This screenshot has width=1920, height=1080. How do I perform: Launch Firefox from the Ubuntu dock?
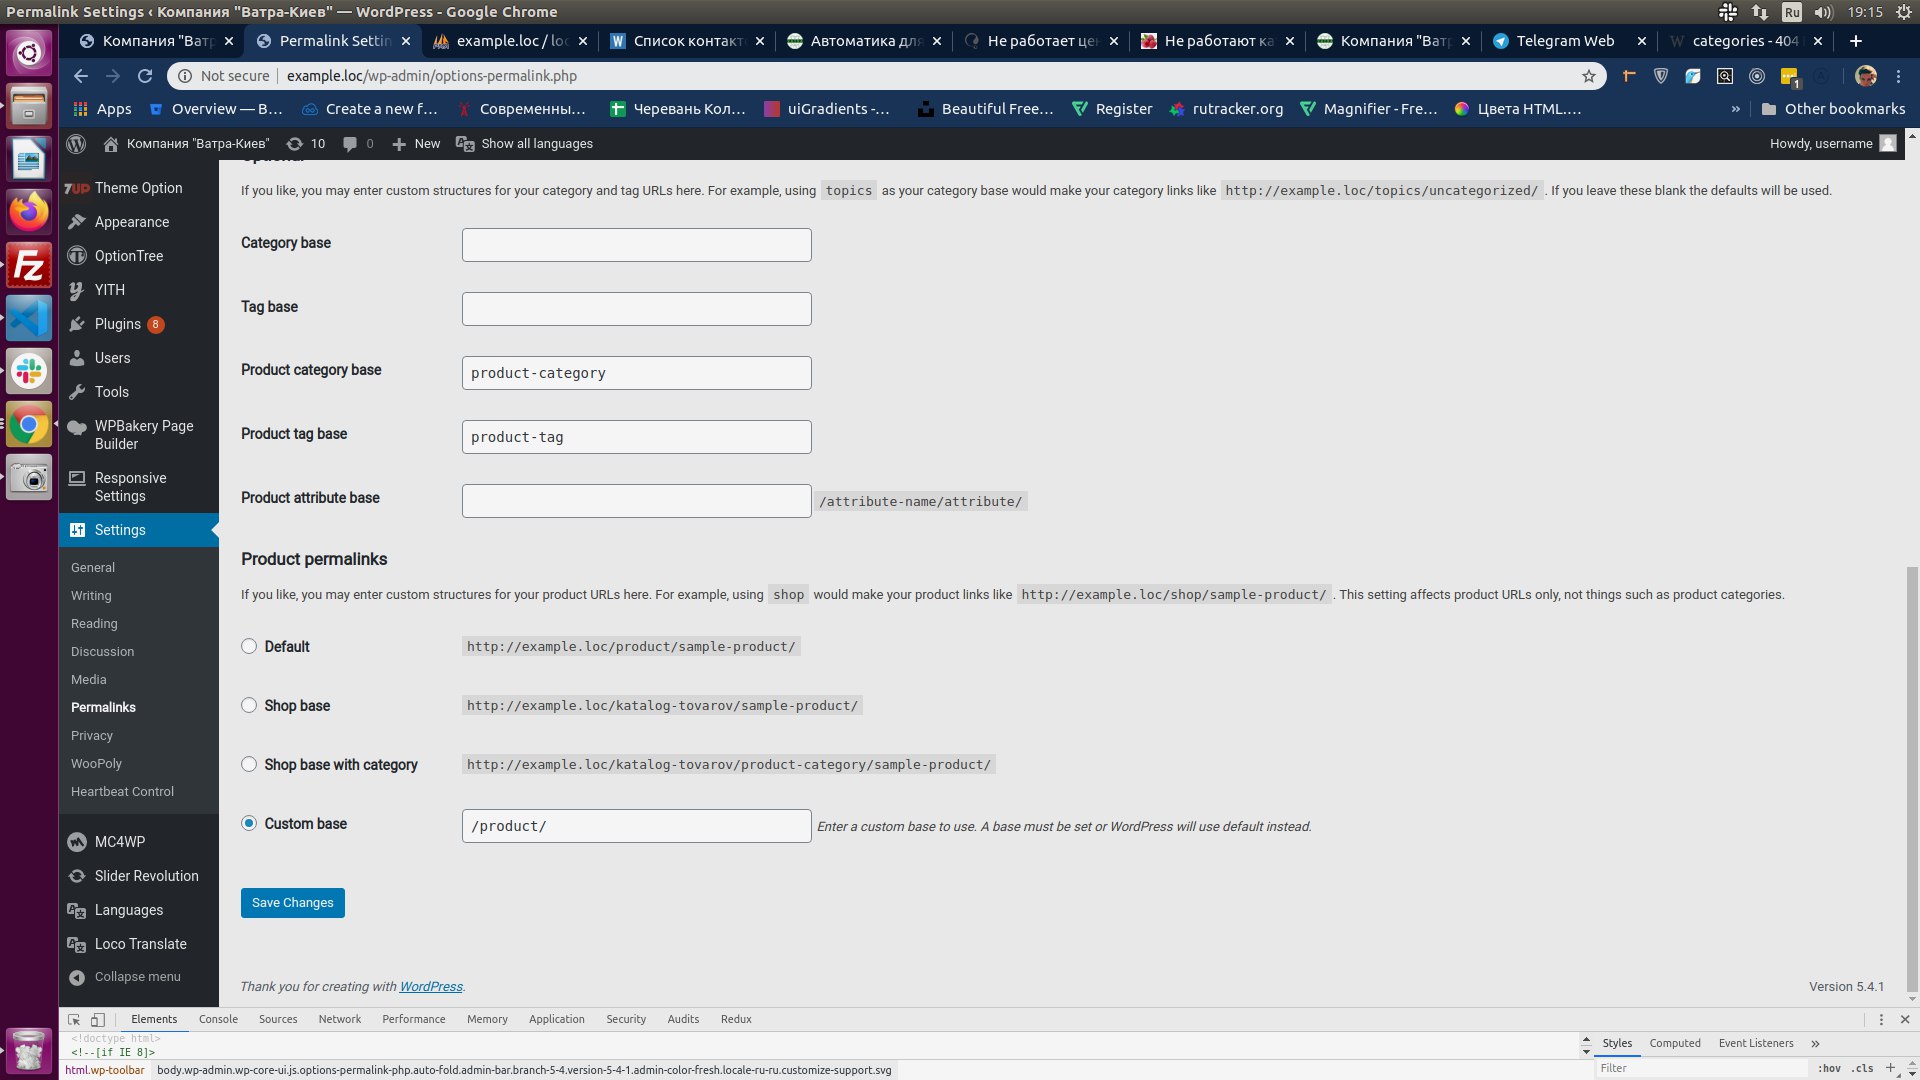29,211
